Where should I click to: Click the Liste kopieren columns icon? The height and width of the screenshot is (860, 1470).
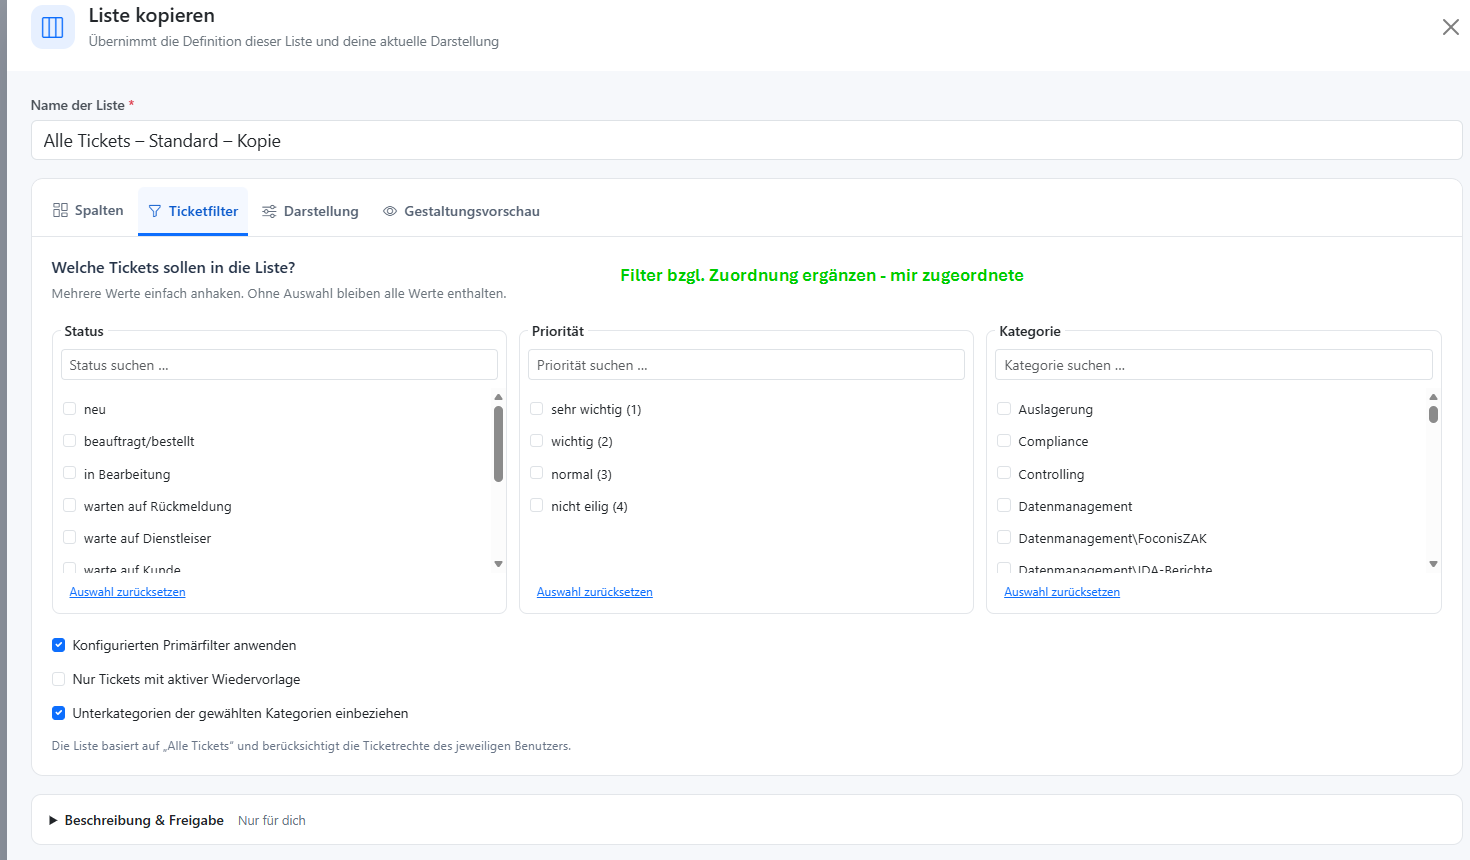coord(53,27)
